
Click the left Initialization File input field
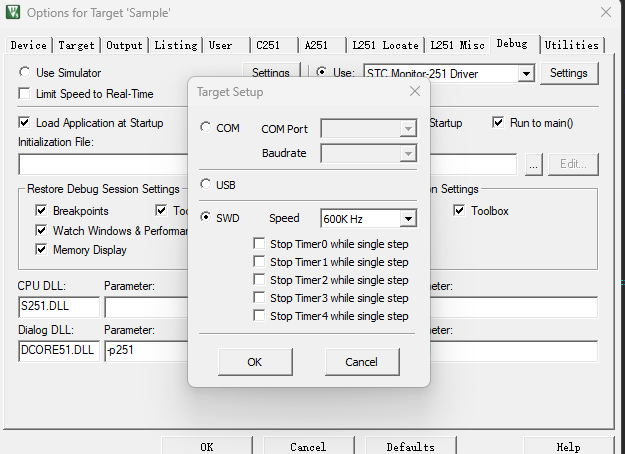103,164
